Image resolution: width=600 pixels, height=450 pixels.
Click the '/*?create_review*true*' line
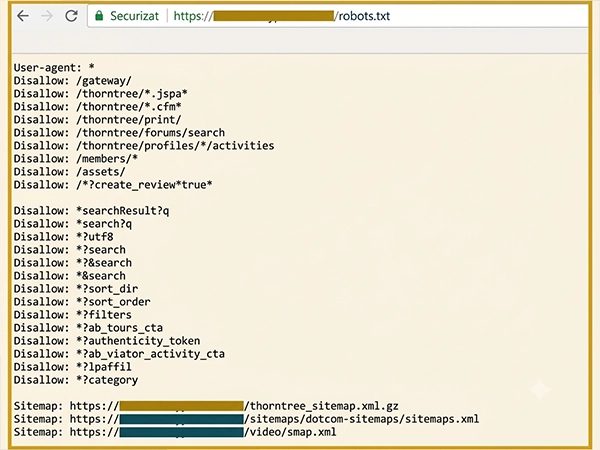click(113, 185)
